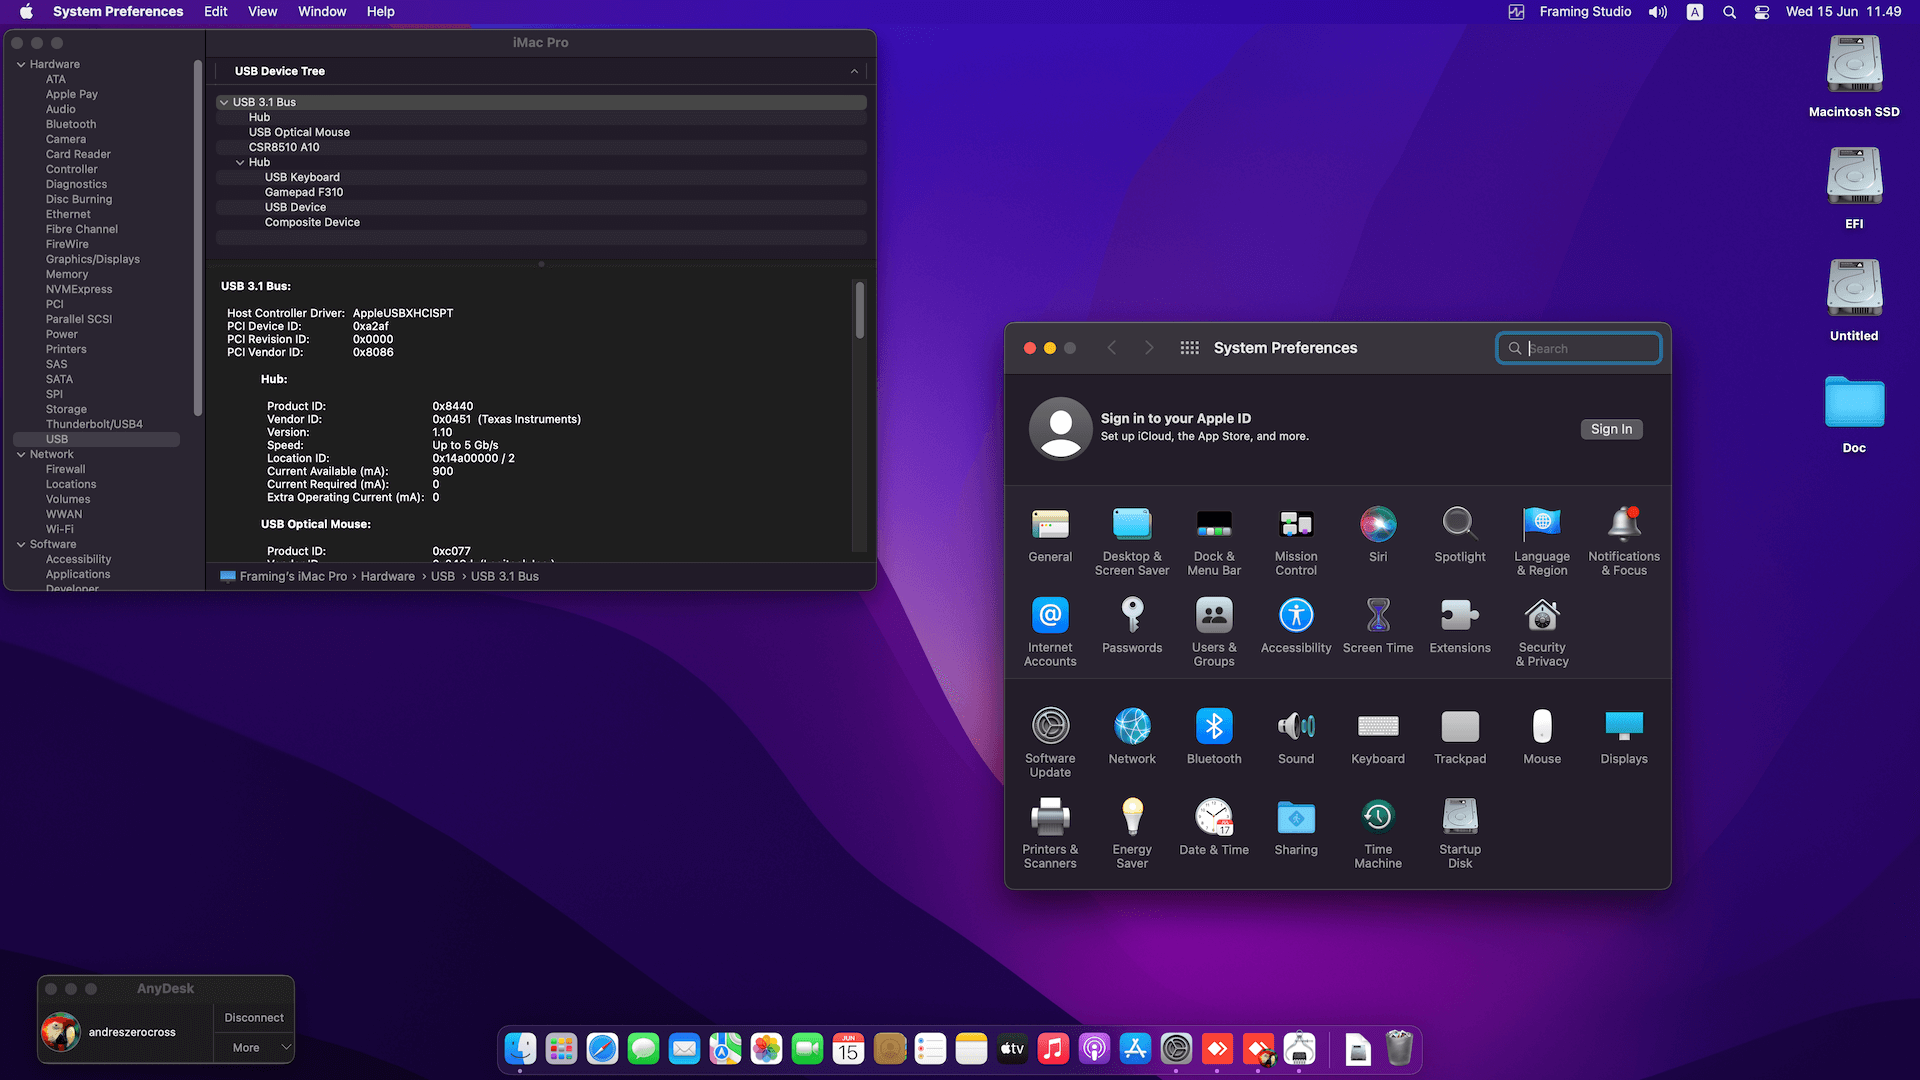Collapse the nested Hub tree node
The width and height of the screenshot is (1920, 1080).
pos(240,162)
